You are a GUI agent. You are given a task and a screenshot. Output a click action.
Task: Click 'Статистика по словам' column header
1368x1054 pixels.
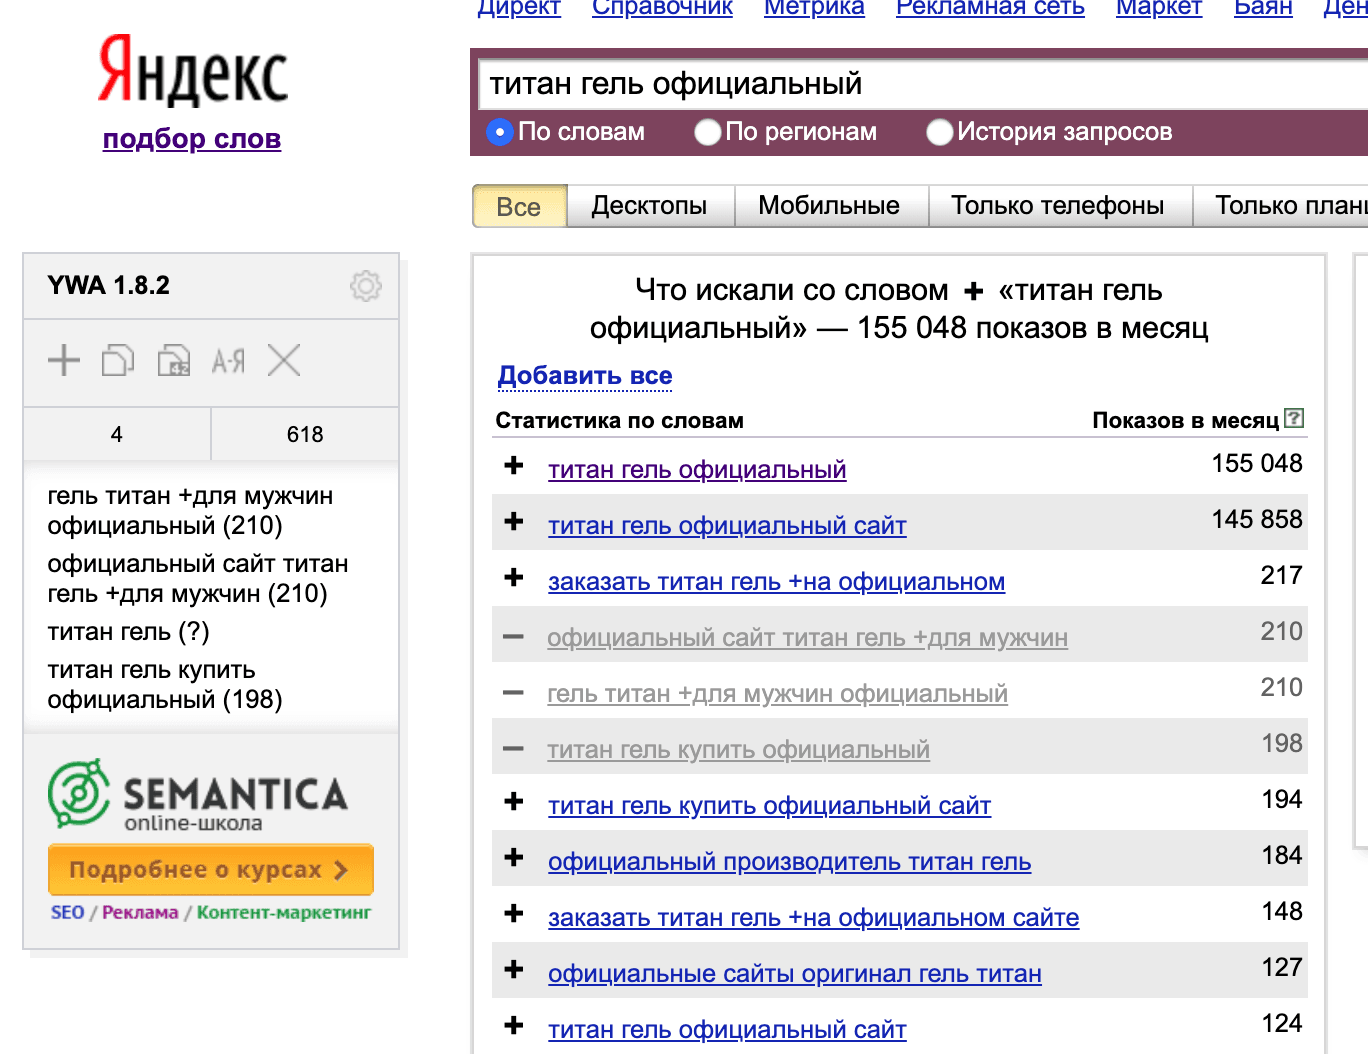620,420
